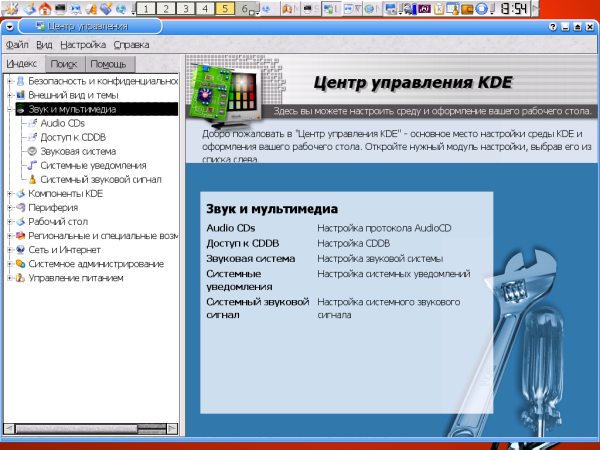Click the Внешний вид и темы icon
The image size is (600, 450).
20,95
